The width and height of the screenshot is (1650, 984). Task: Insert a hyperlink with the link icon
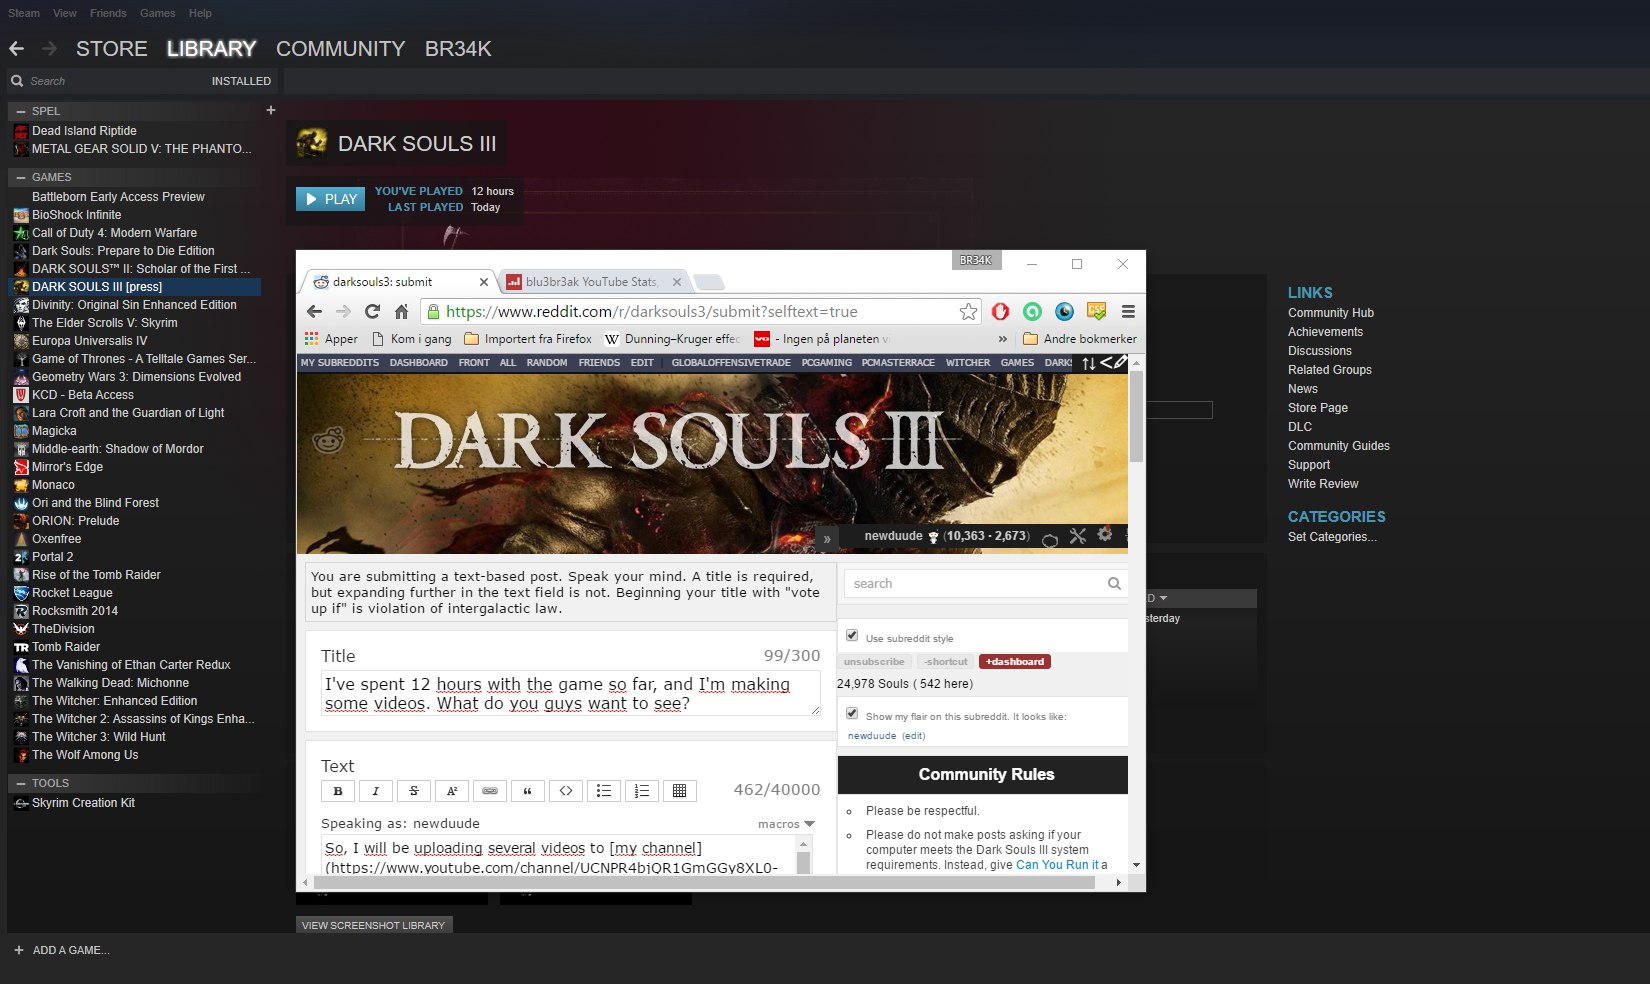(490, 791)
